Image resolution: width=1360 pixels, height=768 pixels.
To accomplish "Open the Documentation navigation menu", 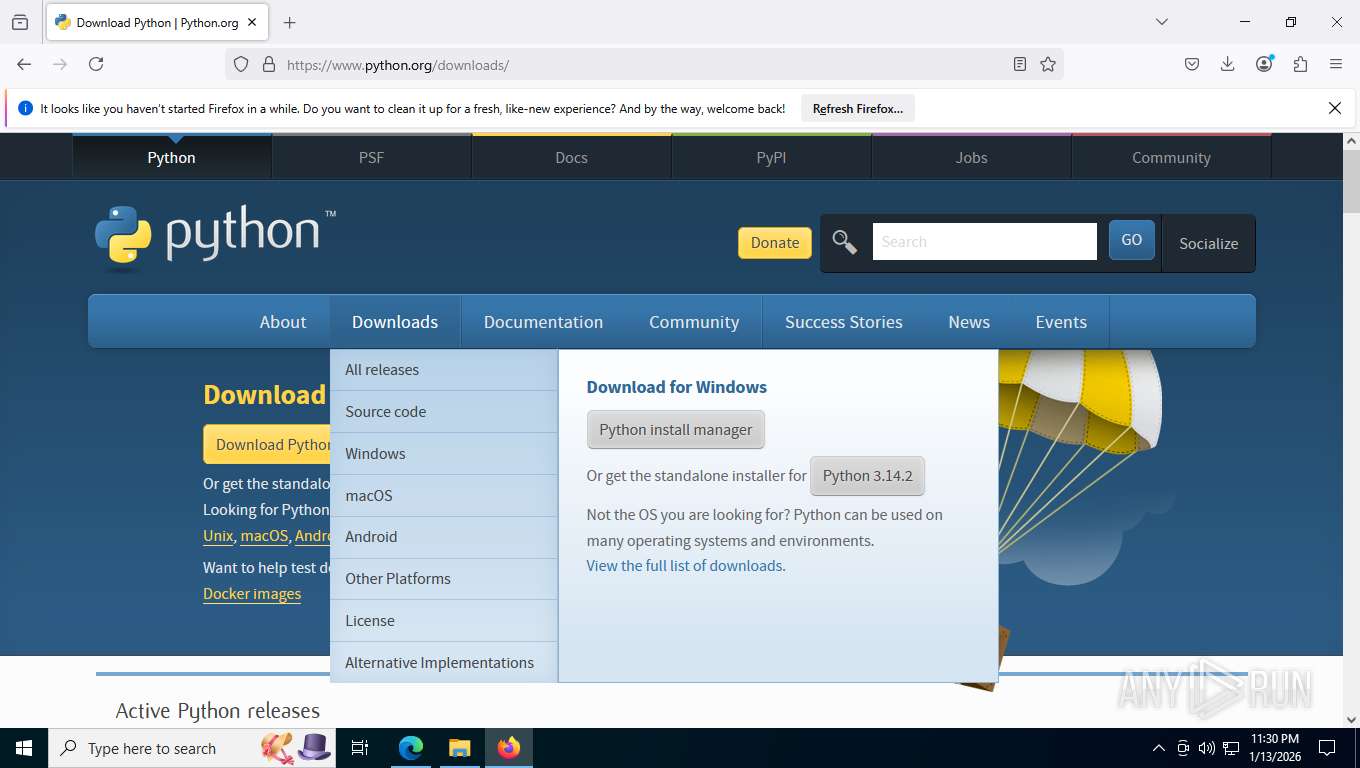I will 543,322.
